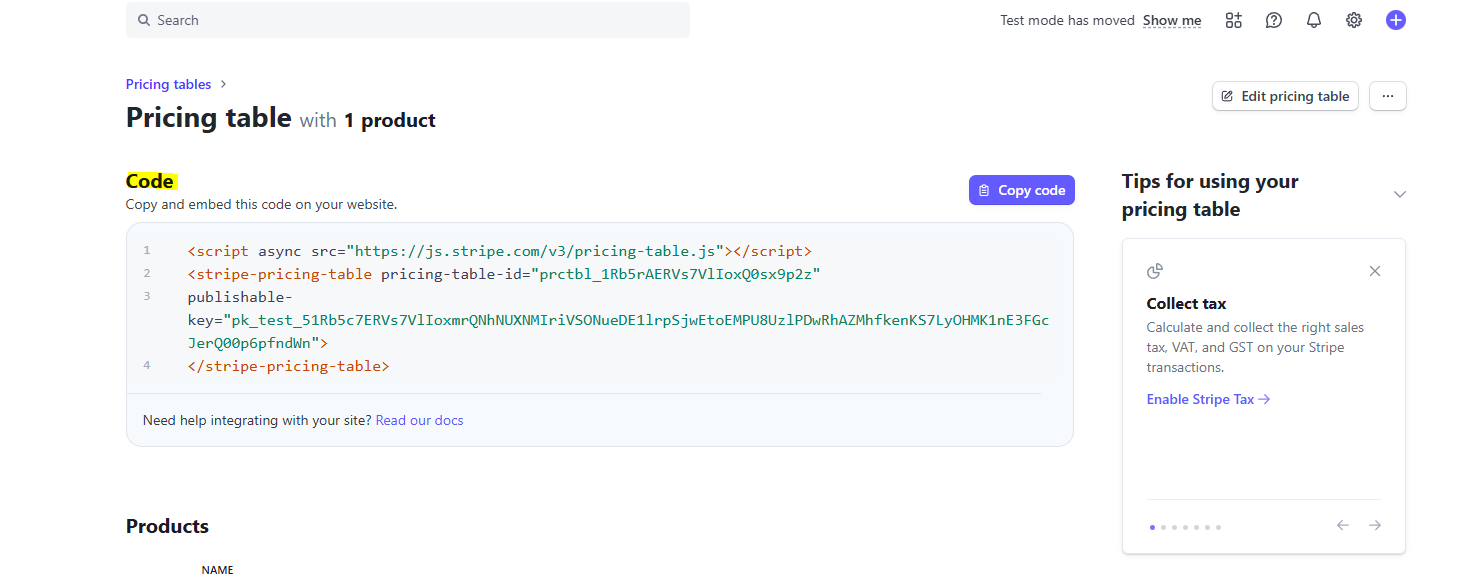Click Enable Stripe Tax link
Screen dimensions: 1477x586
[1208, 399]
